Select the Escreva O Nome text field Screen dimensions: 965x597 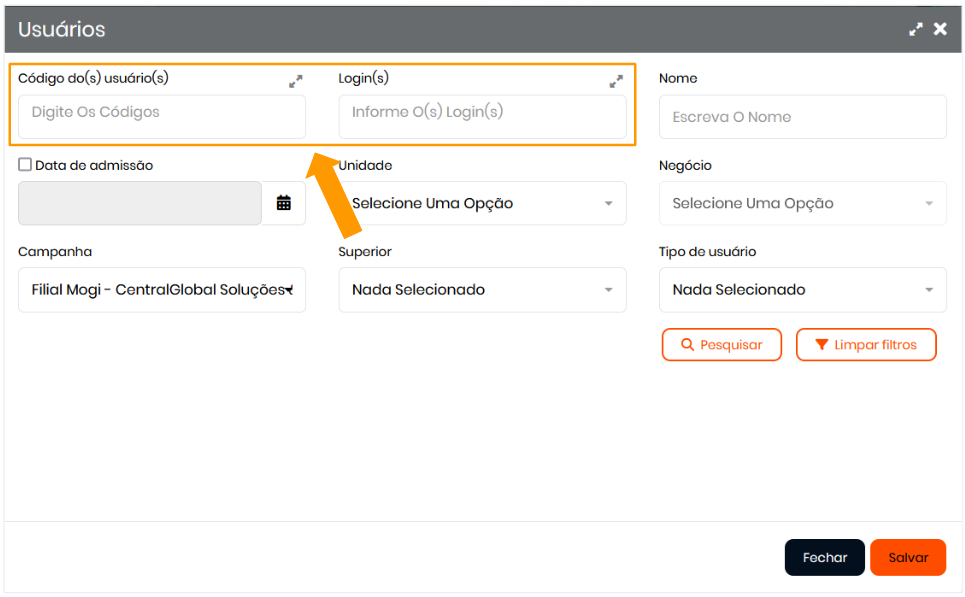[x=802, y=117]
